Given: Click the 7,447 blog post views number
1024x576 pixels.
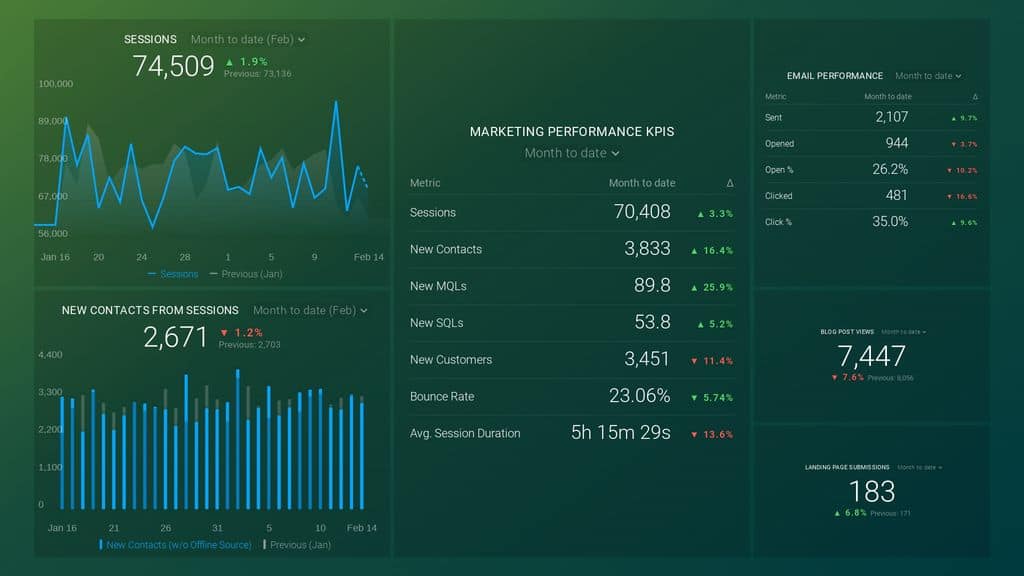Looking at the screenshot, I should tap(871, 356).
